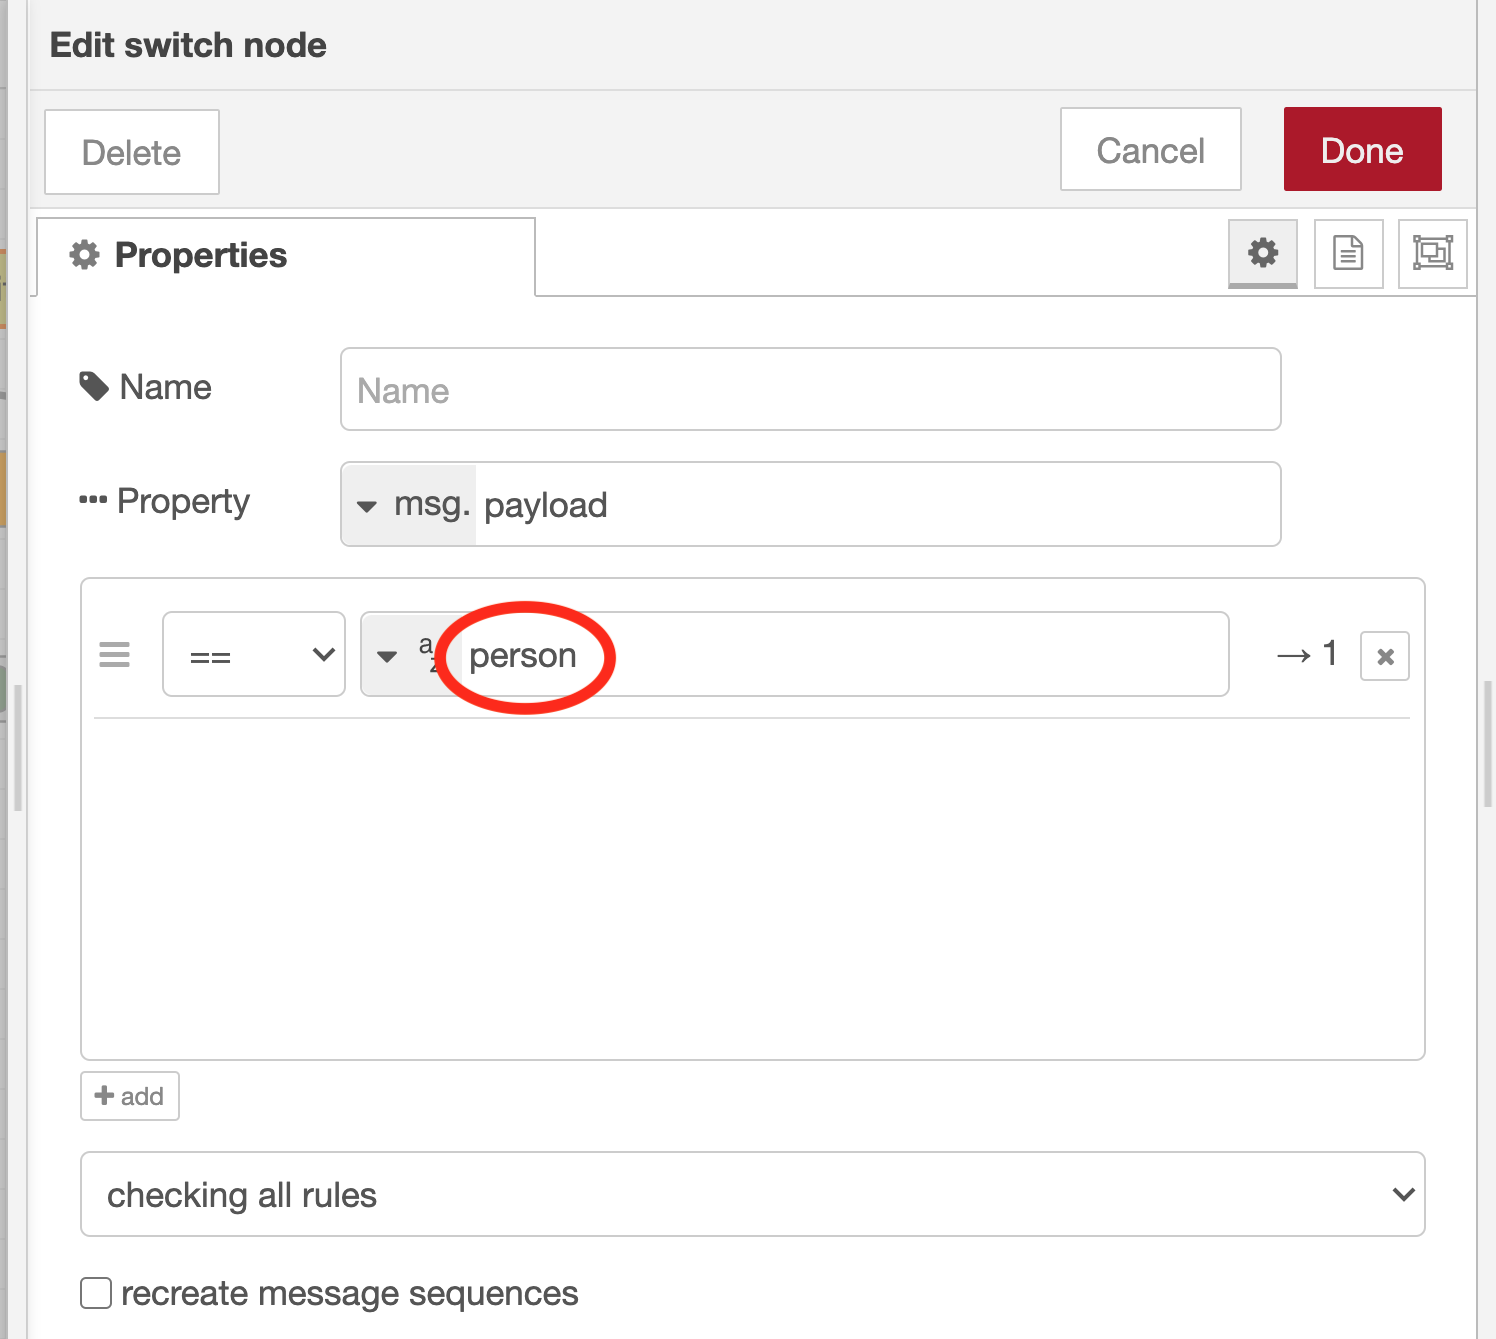Open the node description document icon
Screen dimensions: 1496x1339
1348,253
